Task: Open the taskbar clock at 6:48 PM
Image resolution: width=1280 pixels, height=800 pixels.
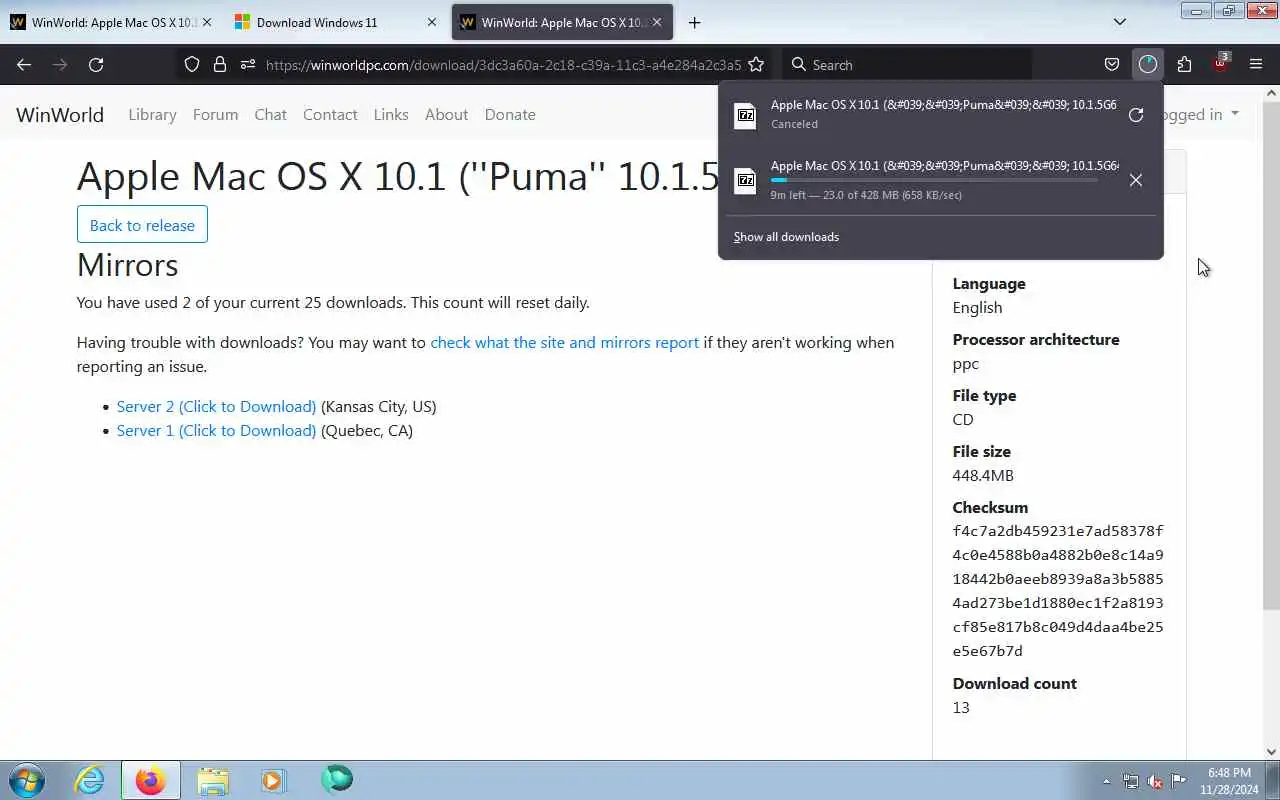Action: point(1230,781)
